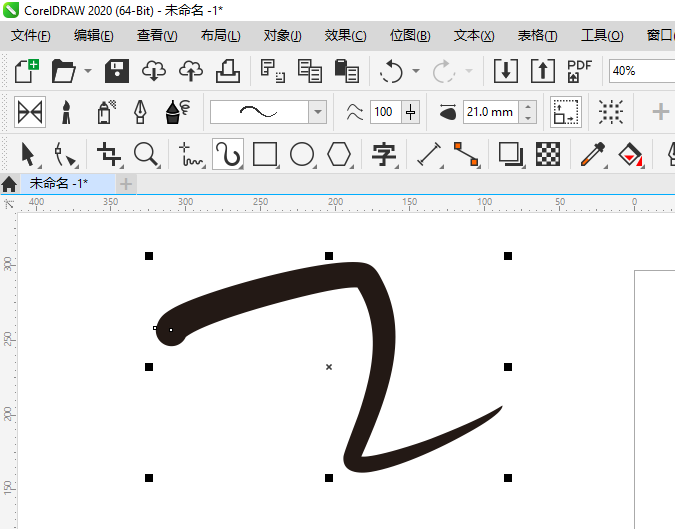The image size is (675, 529).
Task: Toggle the Preset artistic media mode
Action: [29, 112]
